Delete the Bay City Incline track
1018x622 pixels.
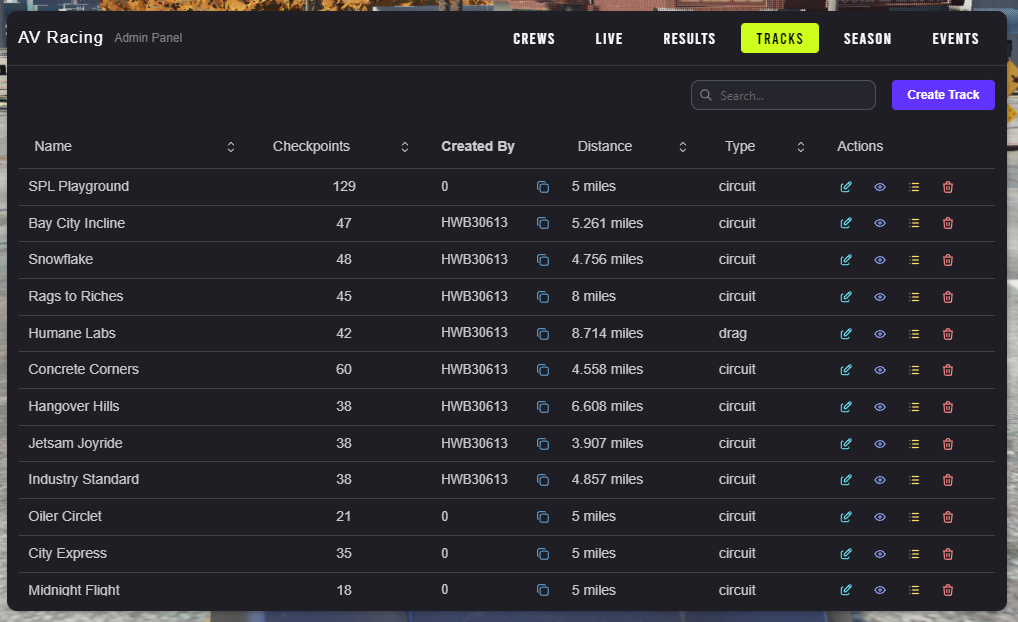[948, 224]
